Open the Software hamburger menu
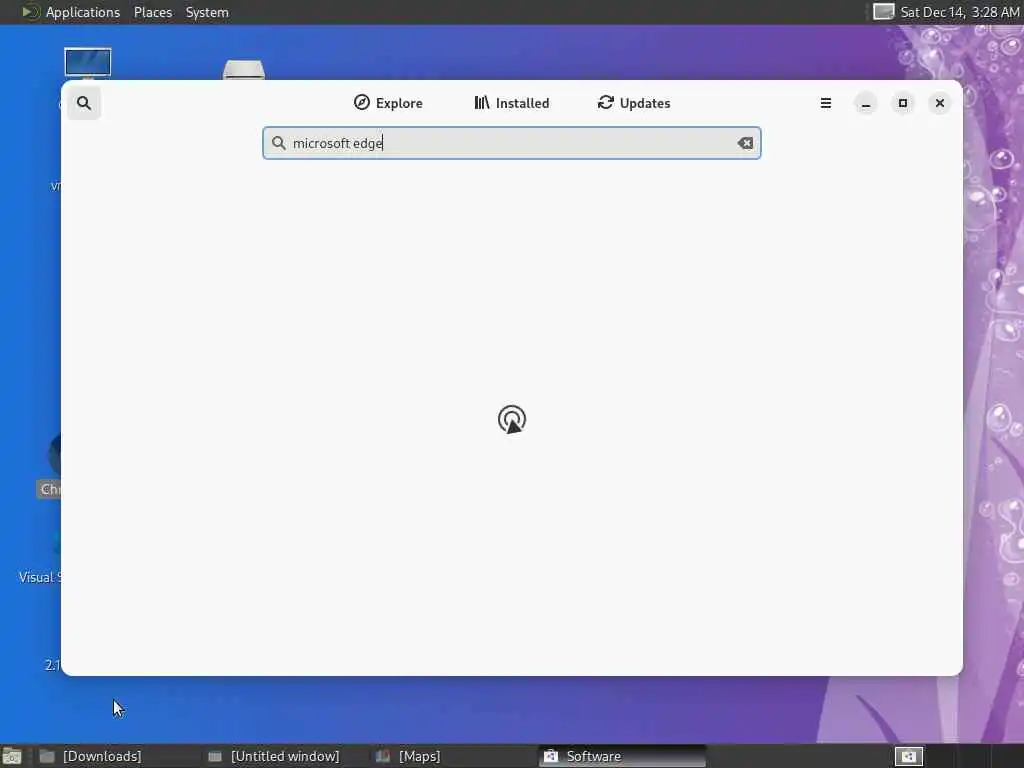This screenshot has width=1024, height=768. (x=825, y=103)
